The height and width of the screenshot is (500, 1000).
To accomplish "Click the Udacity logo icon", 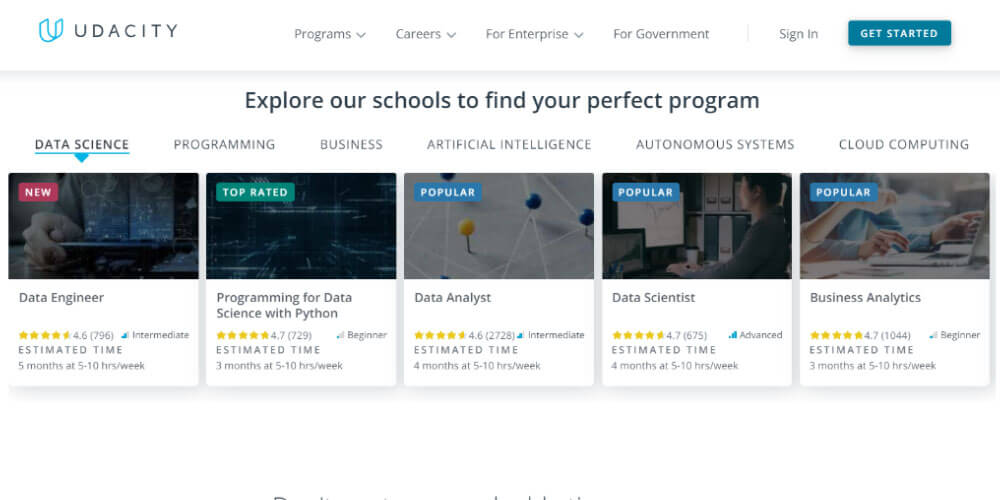I will 50,31.
